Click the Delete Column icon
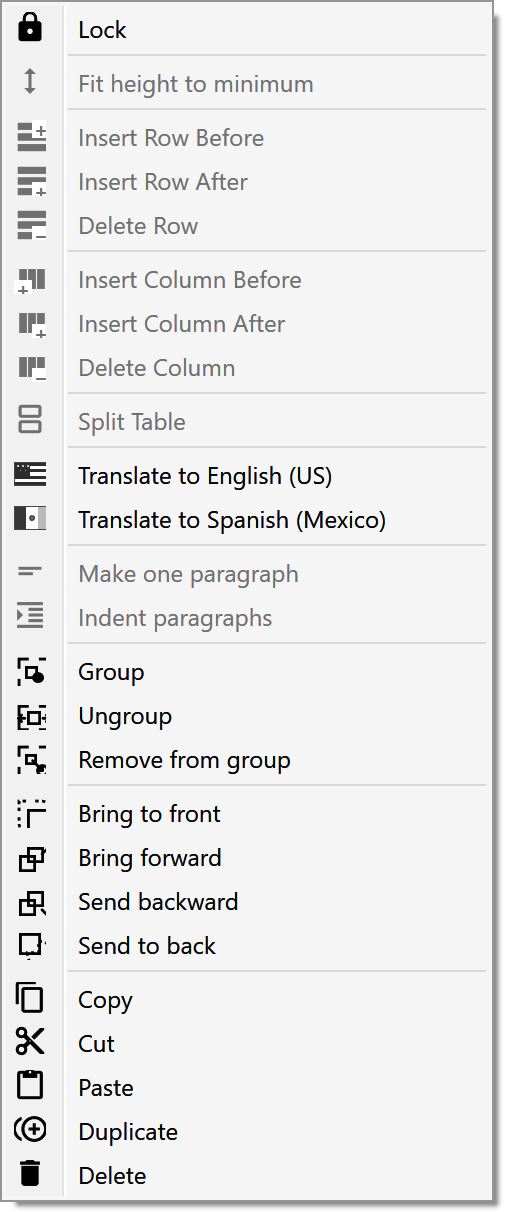The width and height of the screenshot is (505, 1212). [32, 368]
